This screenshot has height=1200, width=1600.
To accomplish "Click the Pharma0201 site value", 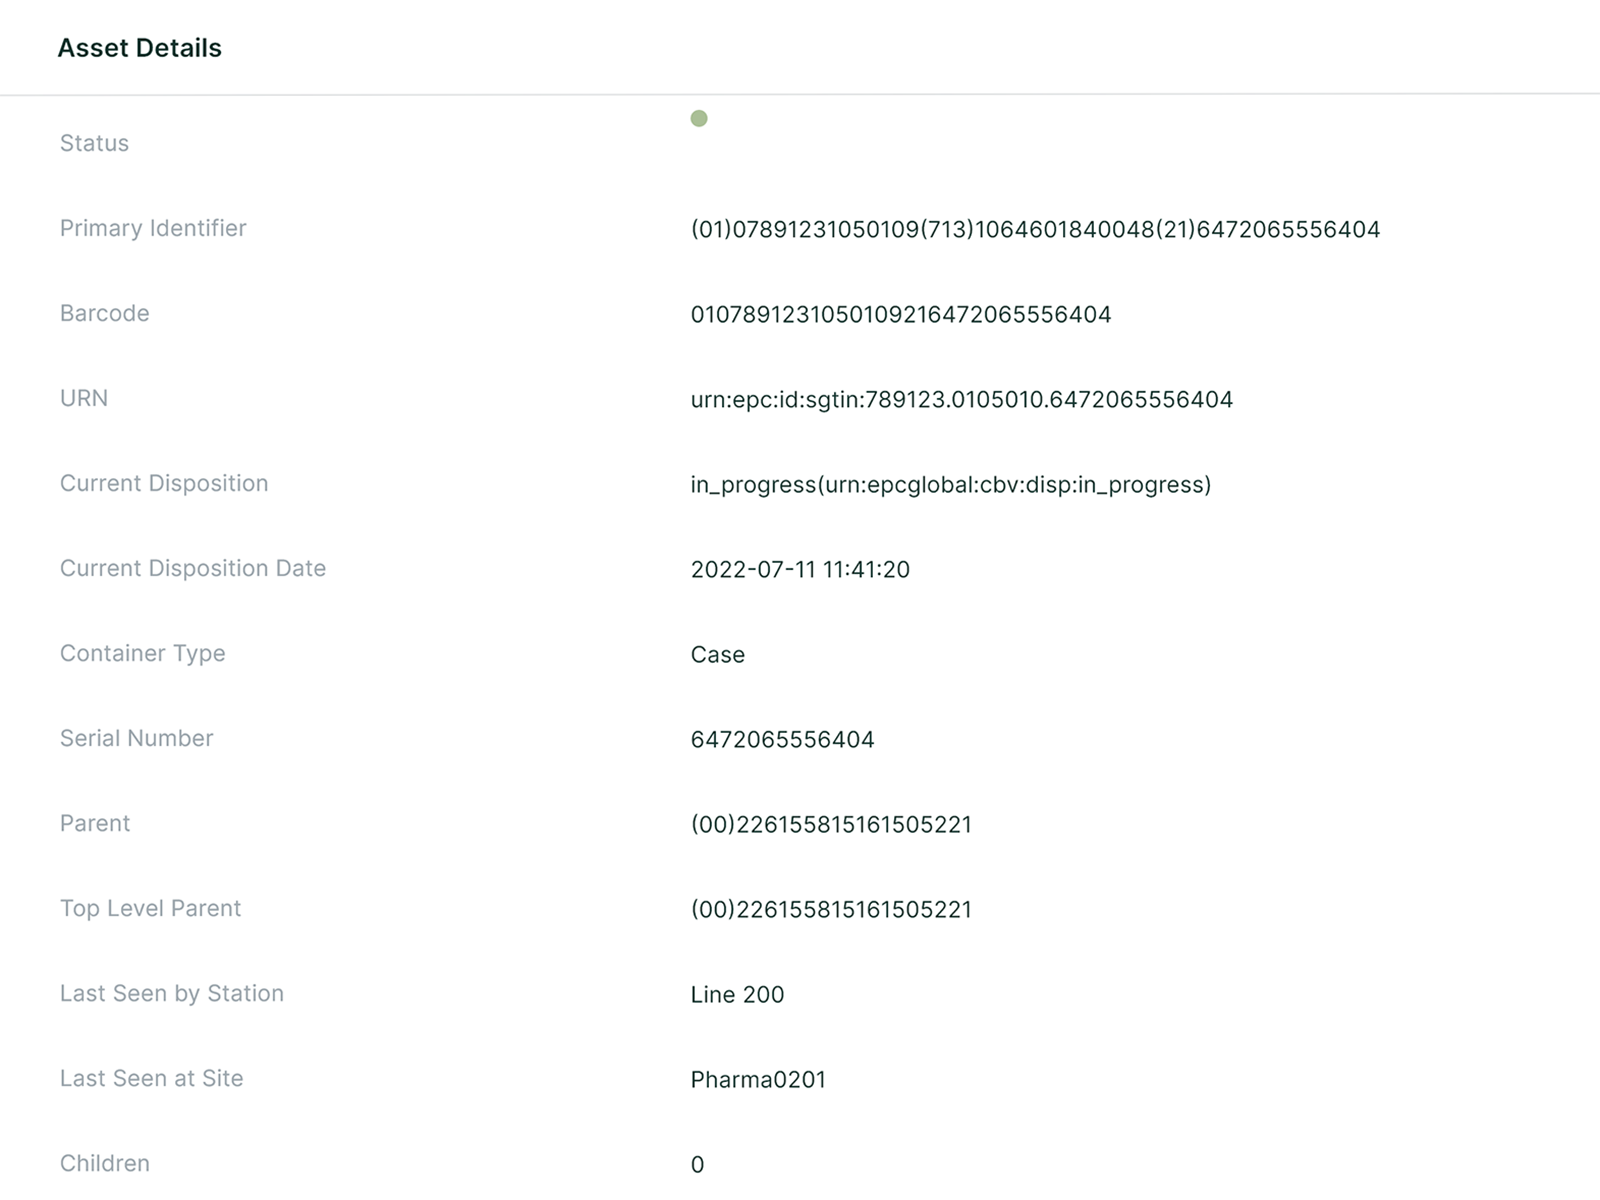I will 758,1080.
